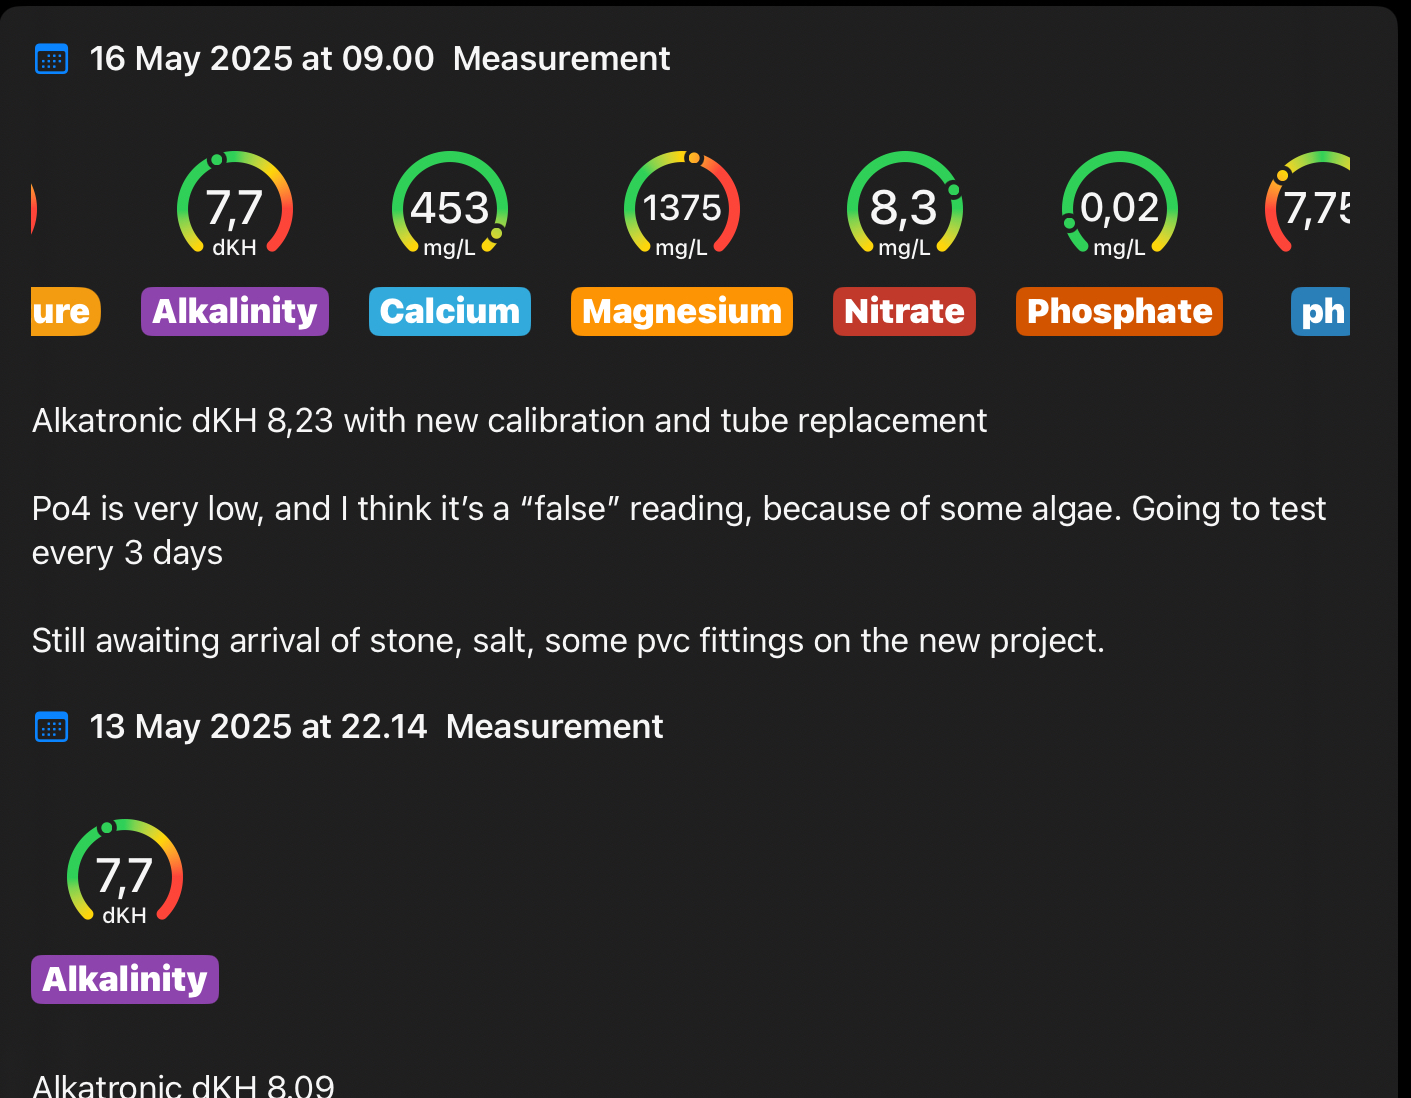Click the purple Alkalinity tag under 13 May
Viewport: 1411px width, 1098px height.
(x=125, y=979)
